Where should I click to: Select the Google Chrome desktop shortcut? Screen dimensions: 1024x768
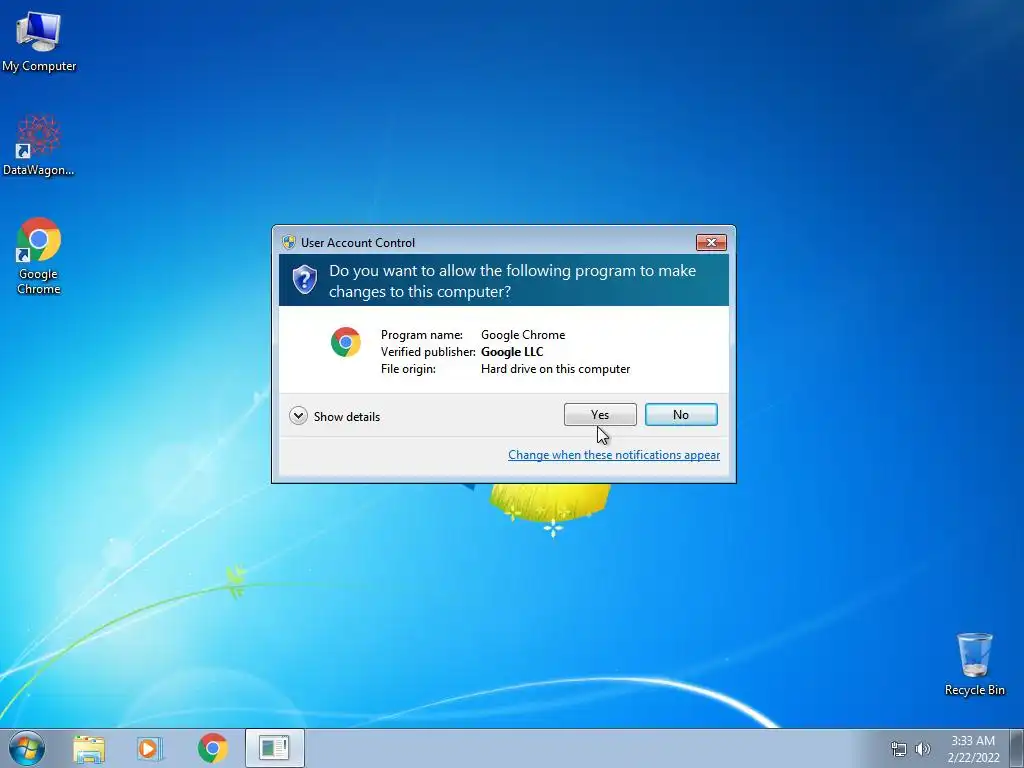[39, 256]
